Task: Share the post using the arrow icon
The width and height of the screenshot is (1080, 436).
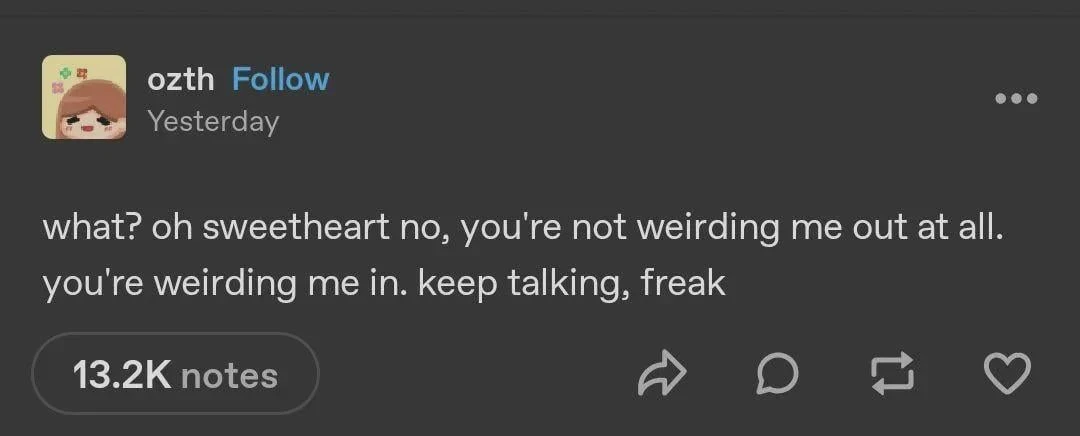Action: point(662,375)
